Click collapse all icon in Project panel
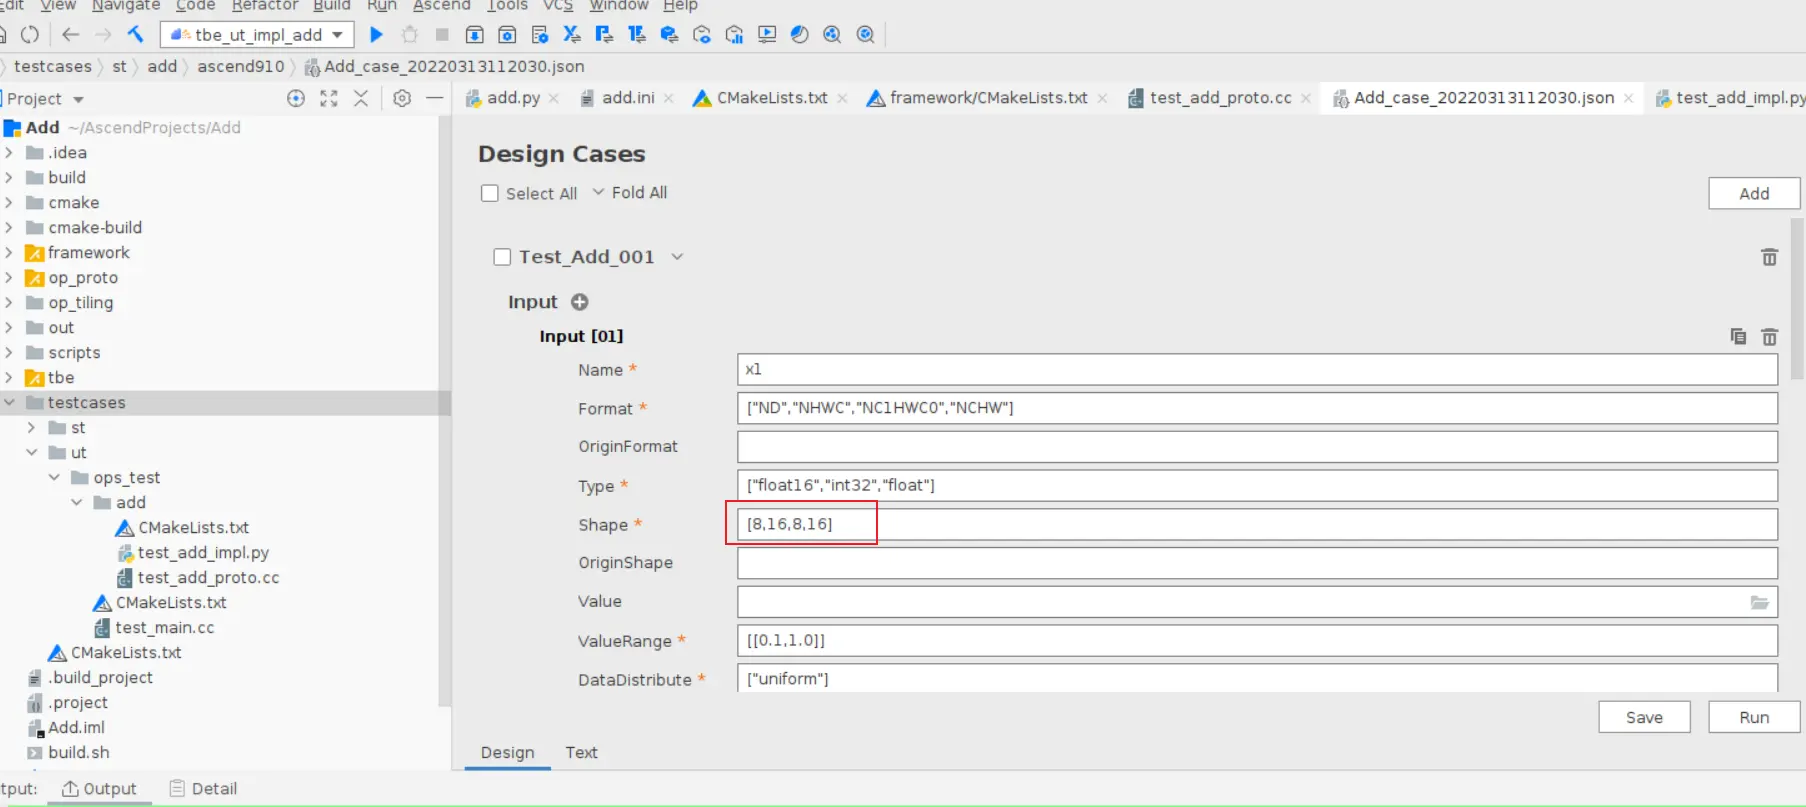This screenshot has height=807, width=1806. coord(361,98)
